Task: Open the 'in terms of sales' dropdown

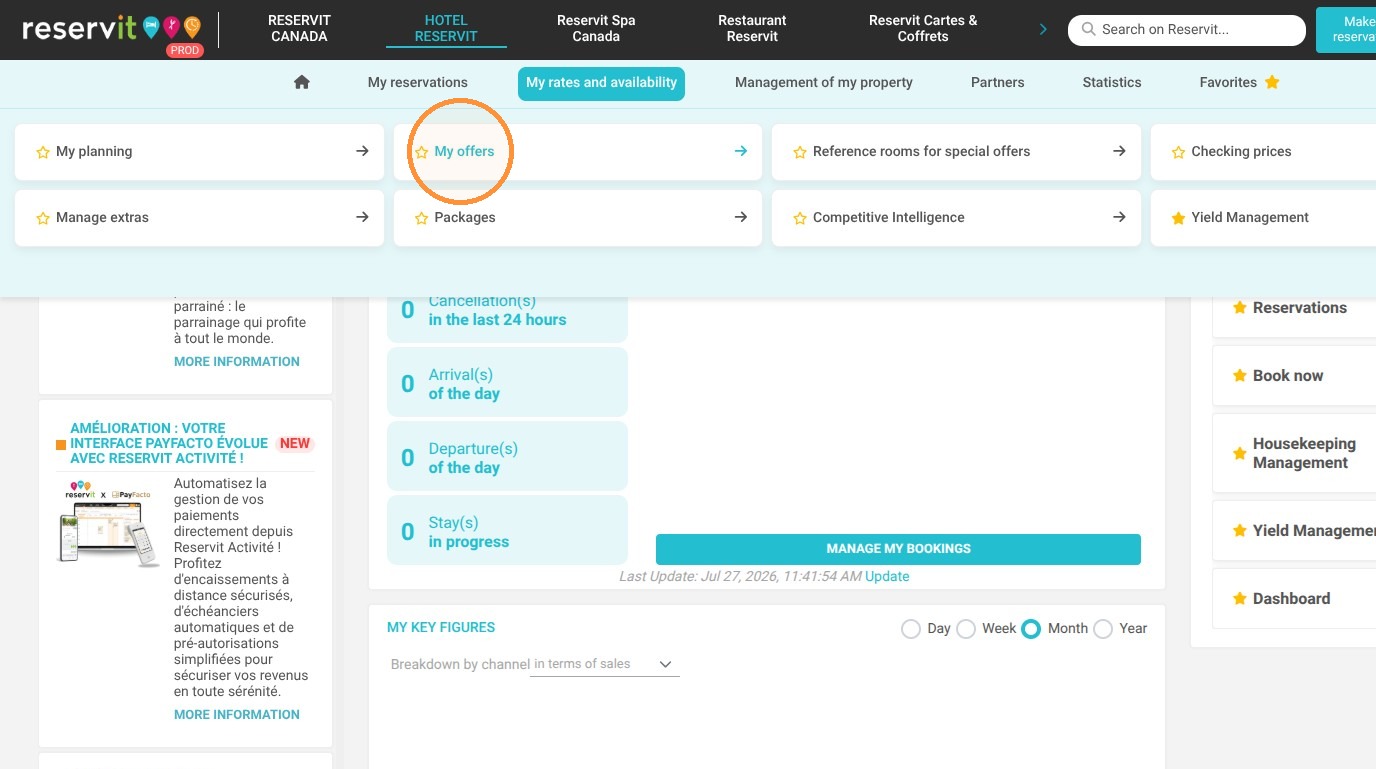Action: click(605, 664)
